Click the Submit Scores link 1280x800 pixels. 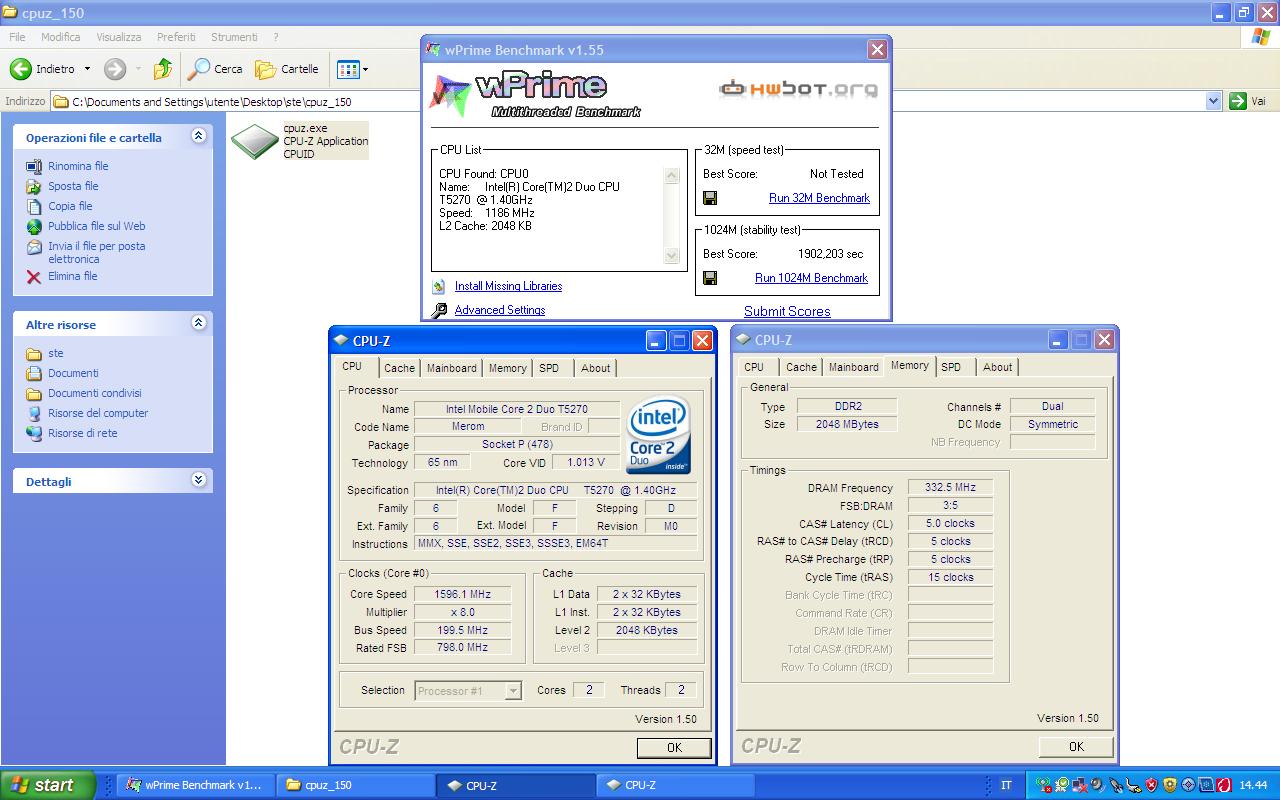[787, 311]
